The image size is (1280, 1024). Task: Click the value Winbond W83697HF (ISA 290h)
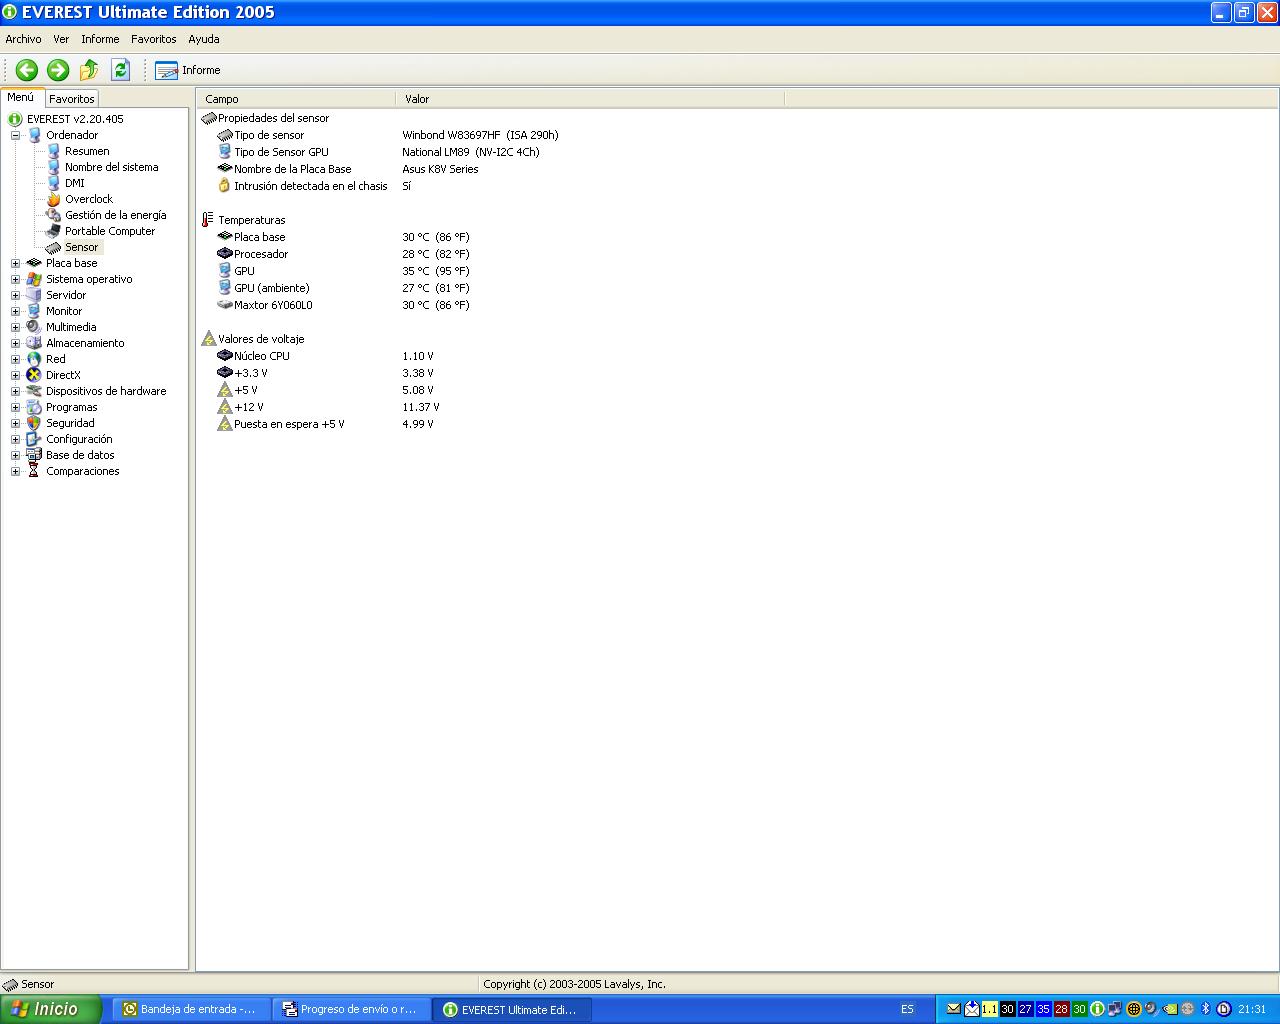[x=480, y=135]
